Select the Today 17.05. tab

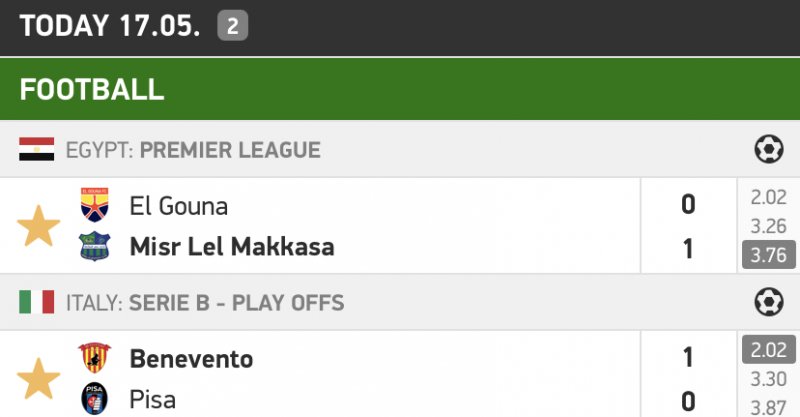pyautogui.click(x=110, y=26)
